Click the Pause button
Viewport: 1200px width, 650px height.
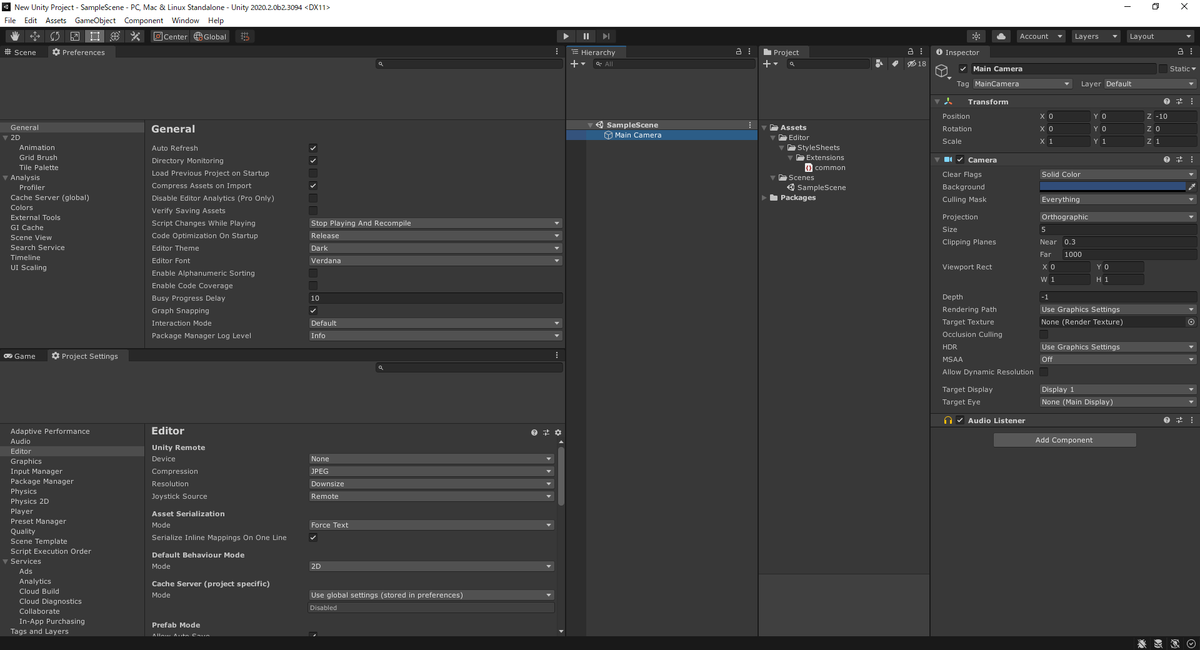coord(586,36)
